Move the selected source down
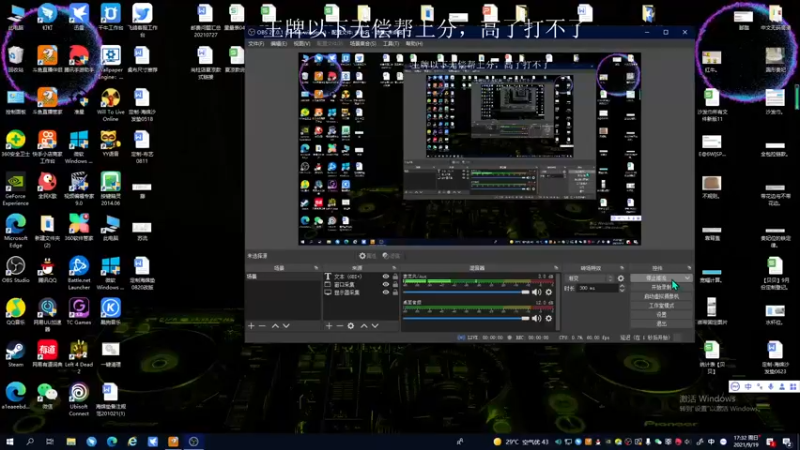 [375, 326]
